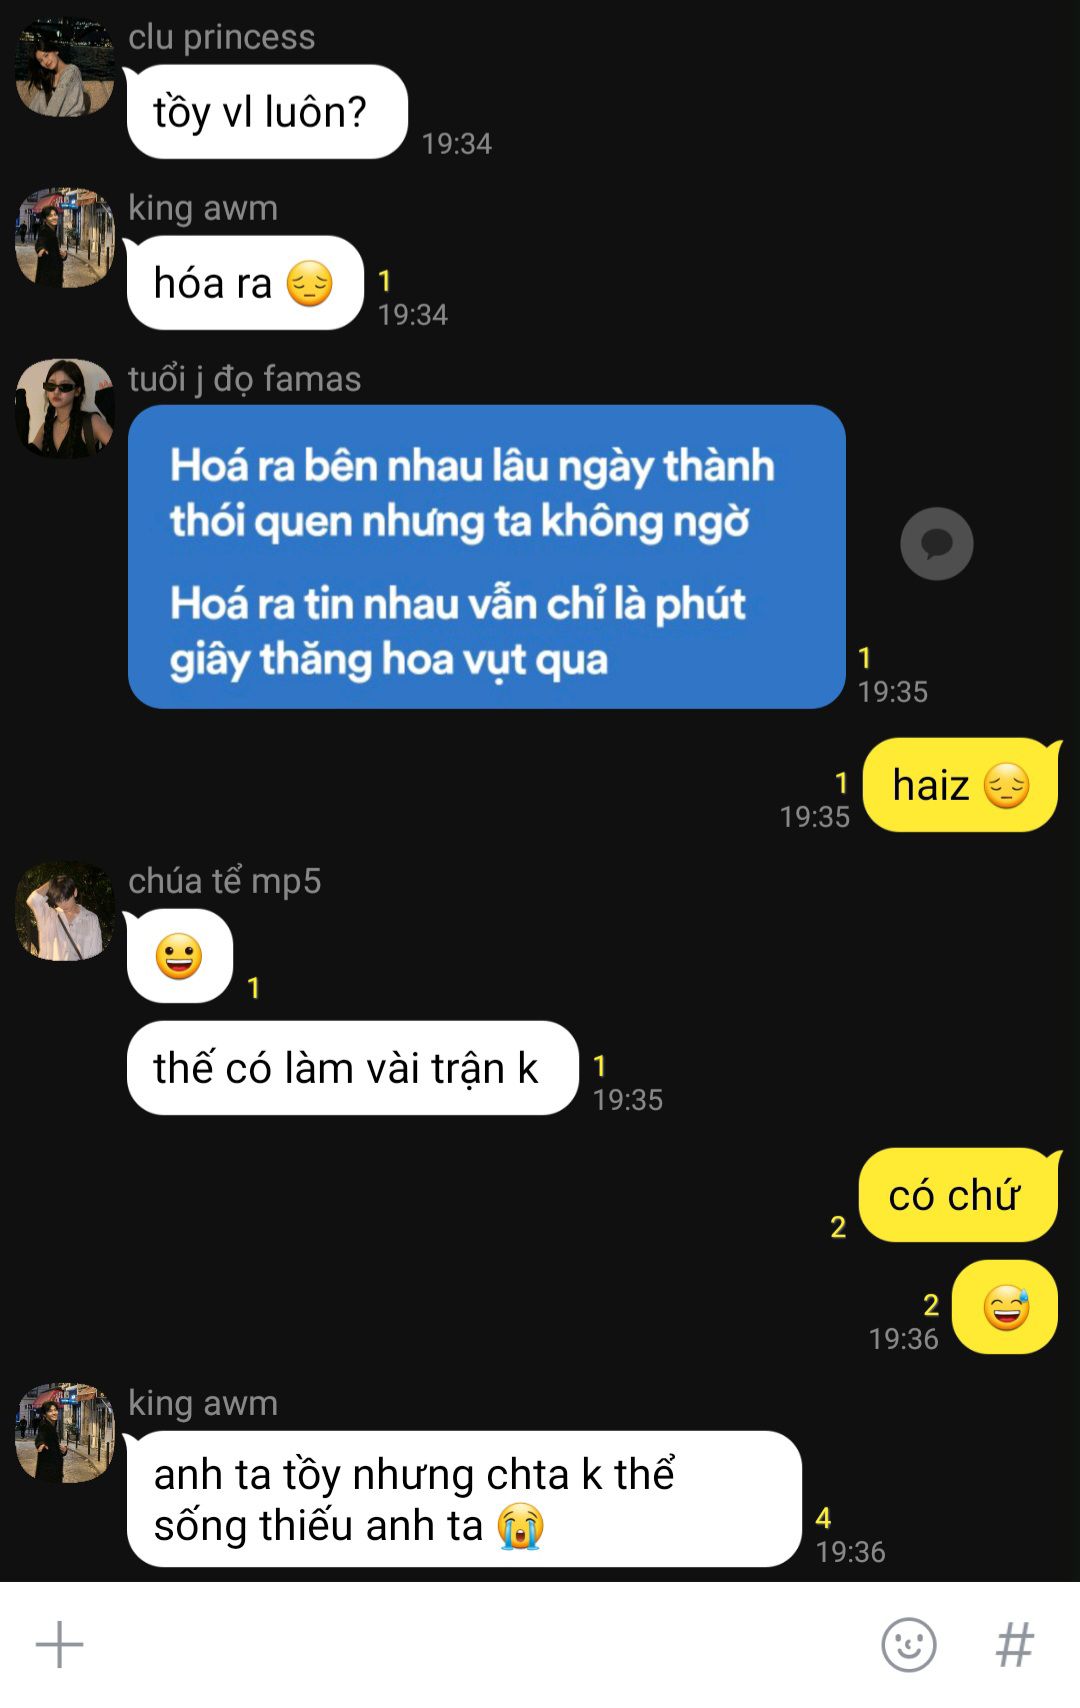The height and width of the screenshot is (1708, 1080).
Task: Open tuổi j đọ famas avatar
Action: pos(65,409)
